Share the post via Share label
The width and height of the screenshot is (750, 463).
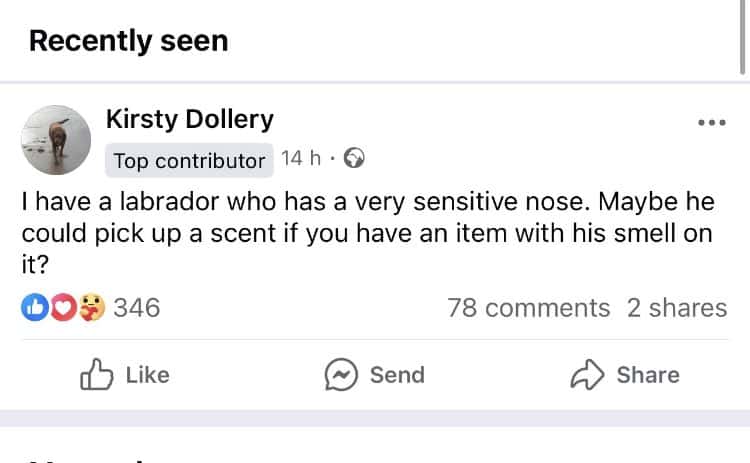click(x=648, y=375)
